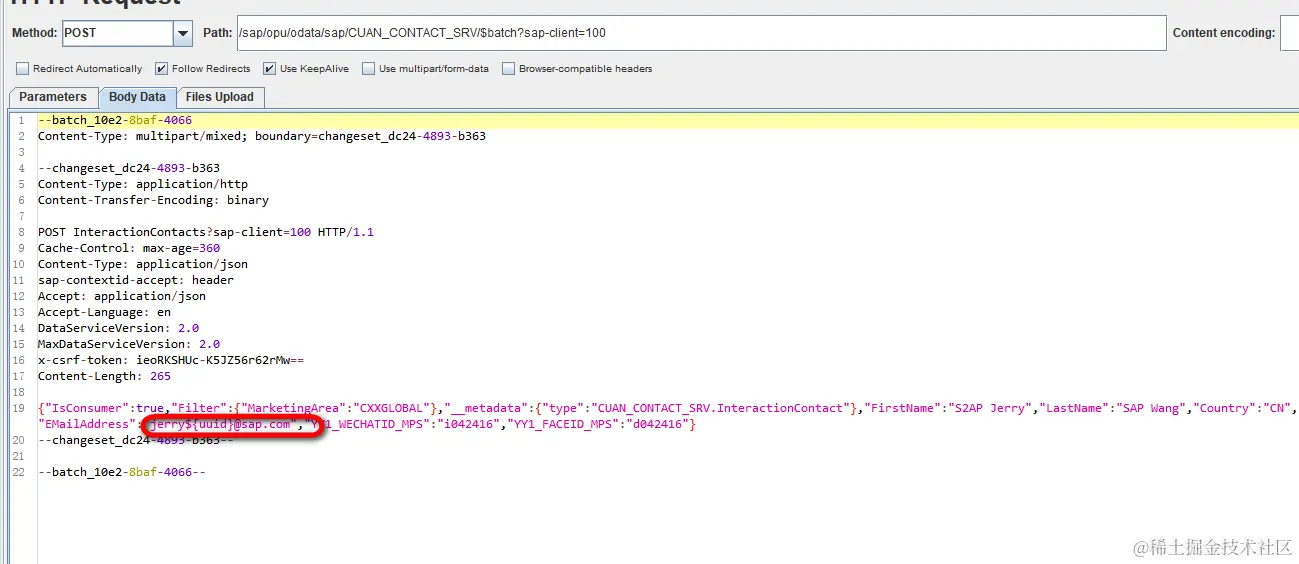Click the DataServiceVersion: 2.0 line 14
1299x564 pixels.
coord(118,328)
